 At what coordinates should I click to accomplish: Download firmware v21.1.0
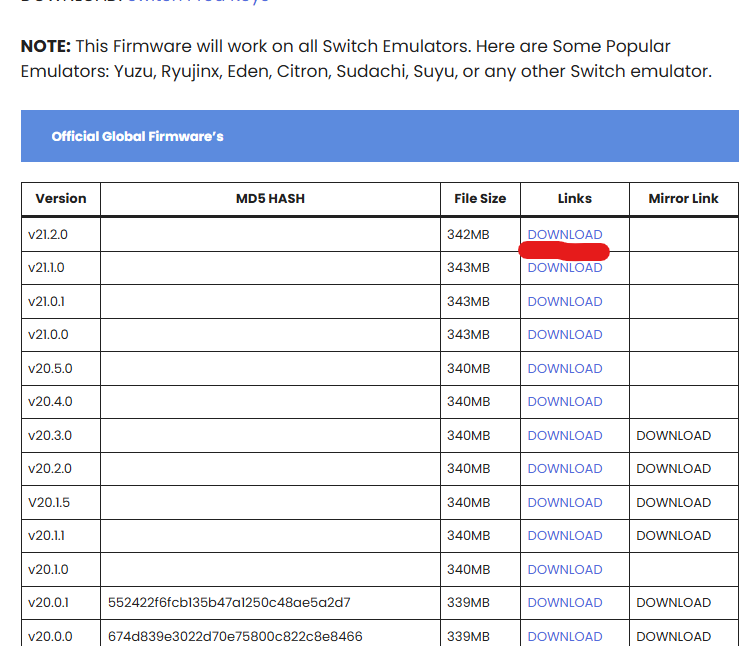[565, 268]
